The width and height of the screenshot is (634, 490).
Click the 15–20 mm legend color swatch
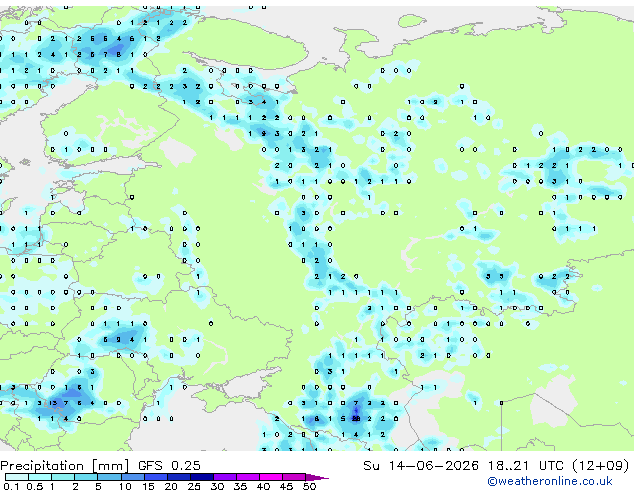[155, 477]
